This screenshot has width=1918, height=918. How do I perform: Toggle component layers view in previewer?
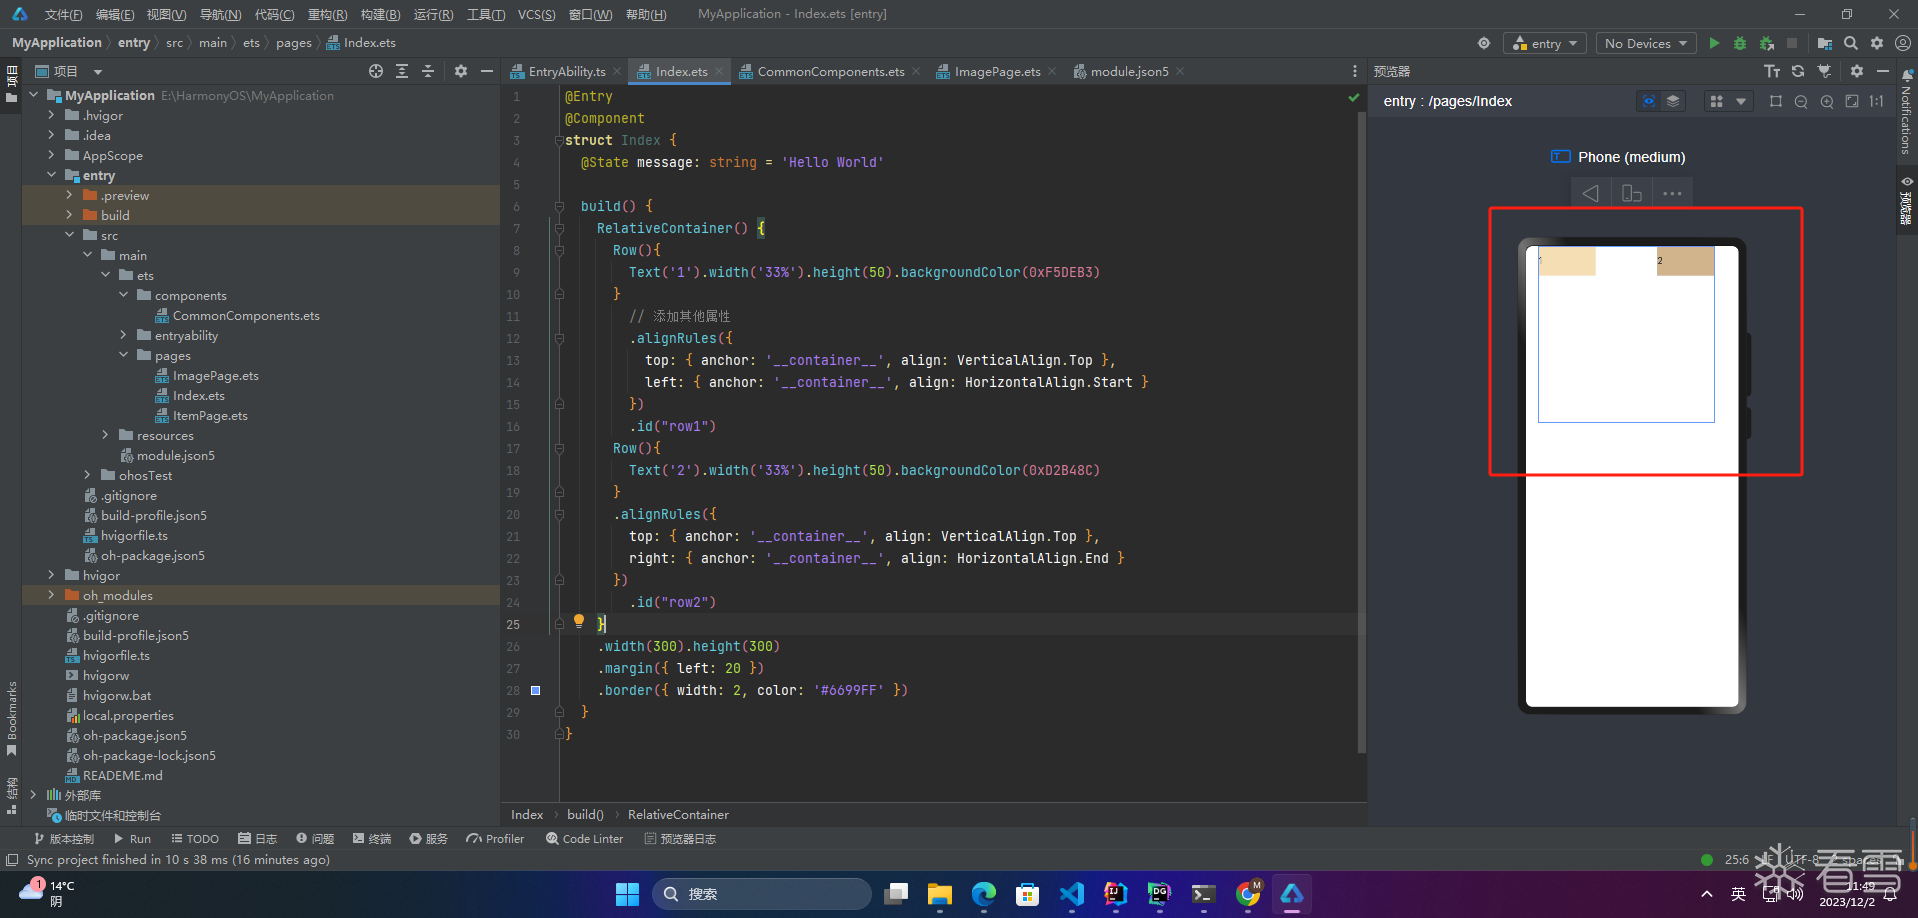(1673, 101)
